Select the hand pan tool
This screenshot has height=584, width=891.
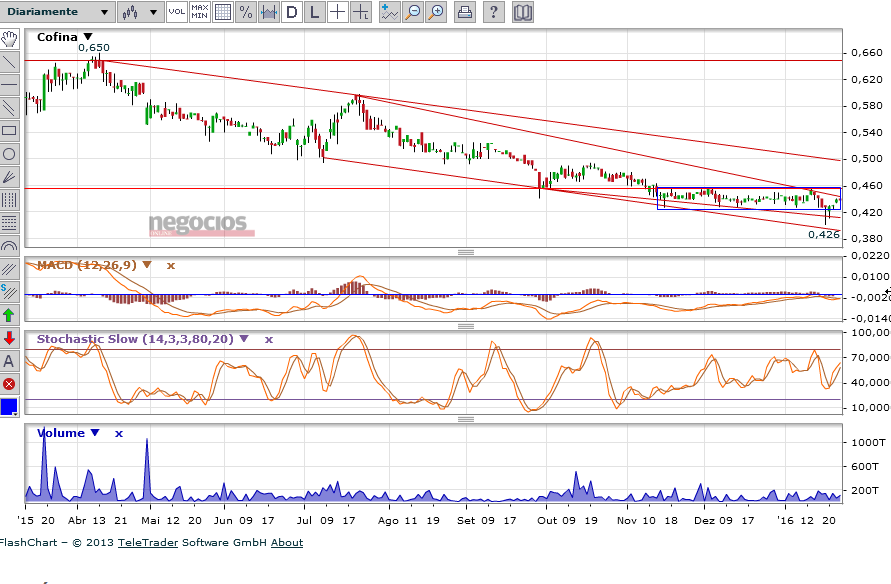coord(9,39)
